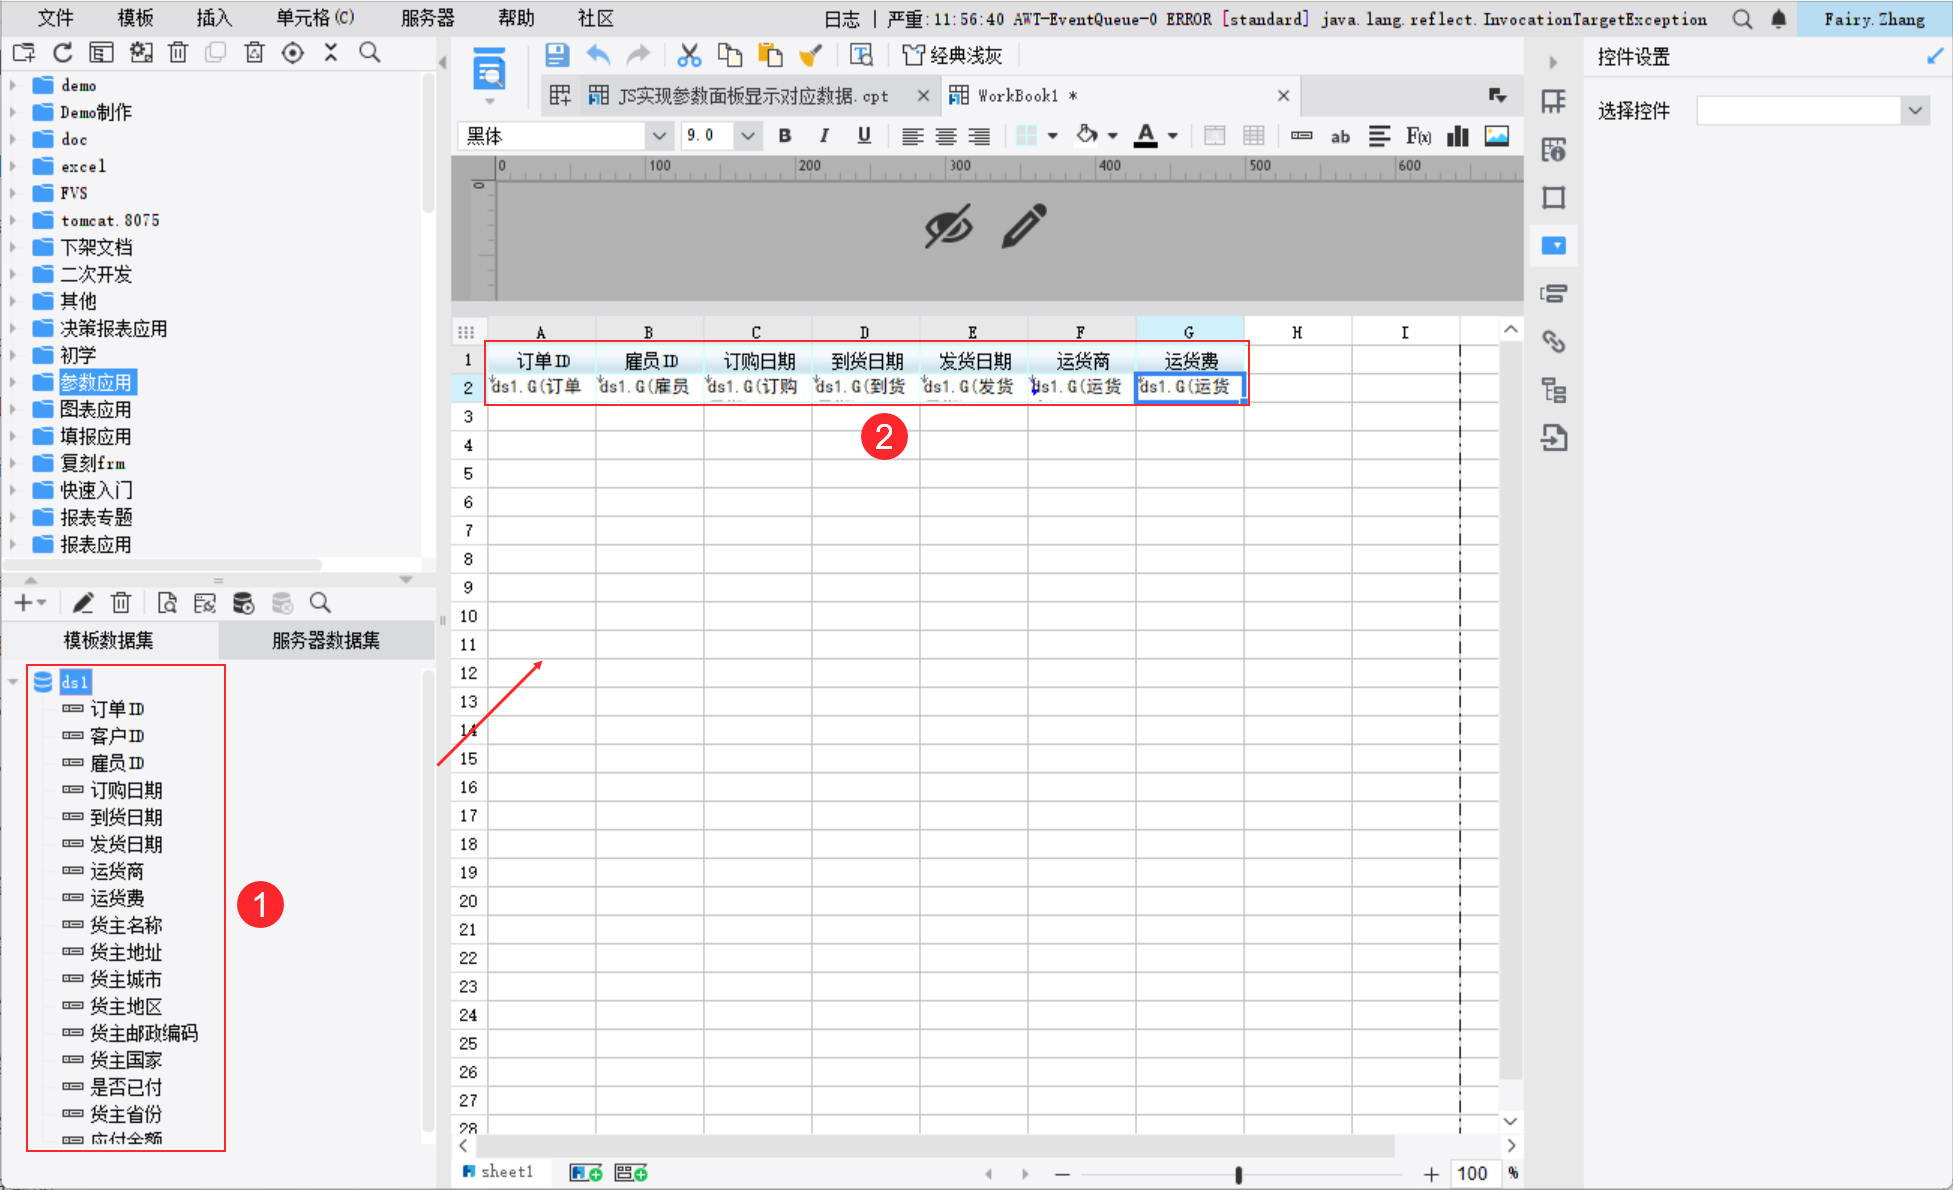Image resolution: width=1953 pixels, height=1190 pixels.
Task: Open the 选择控件 dropdown
Action: [1914, 111]
